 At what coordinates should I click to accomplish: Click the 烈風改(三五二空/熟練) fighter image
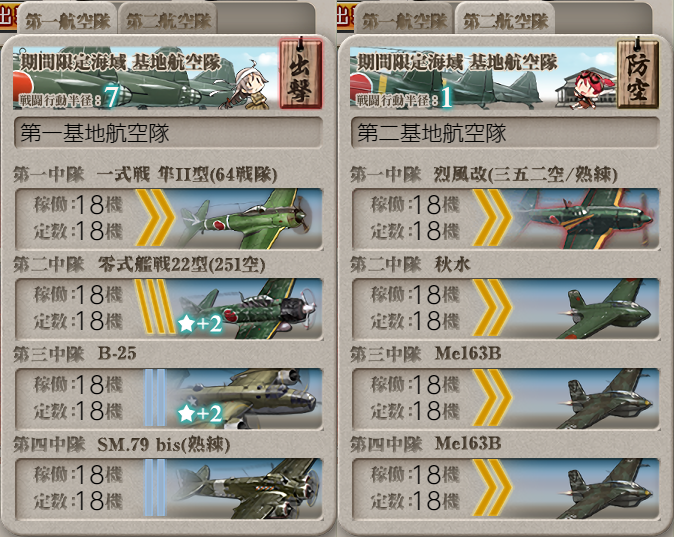(585, 218)
